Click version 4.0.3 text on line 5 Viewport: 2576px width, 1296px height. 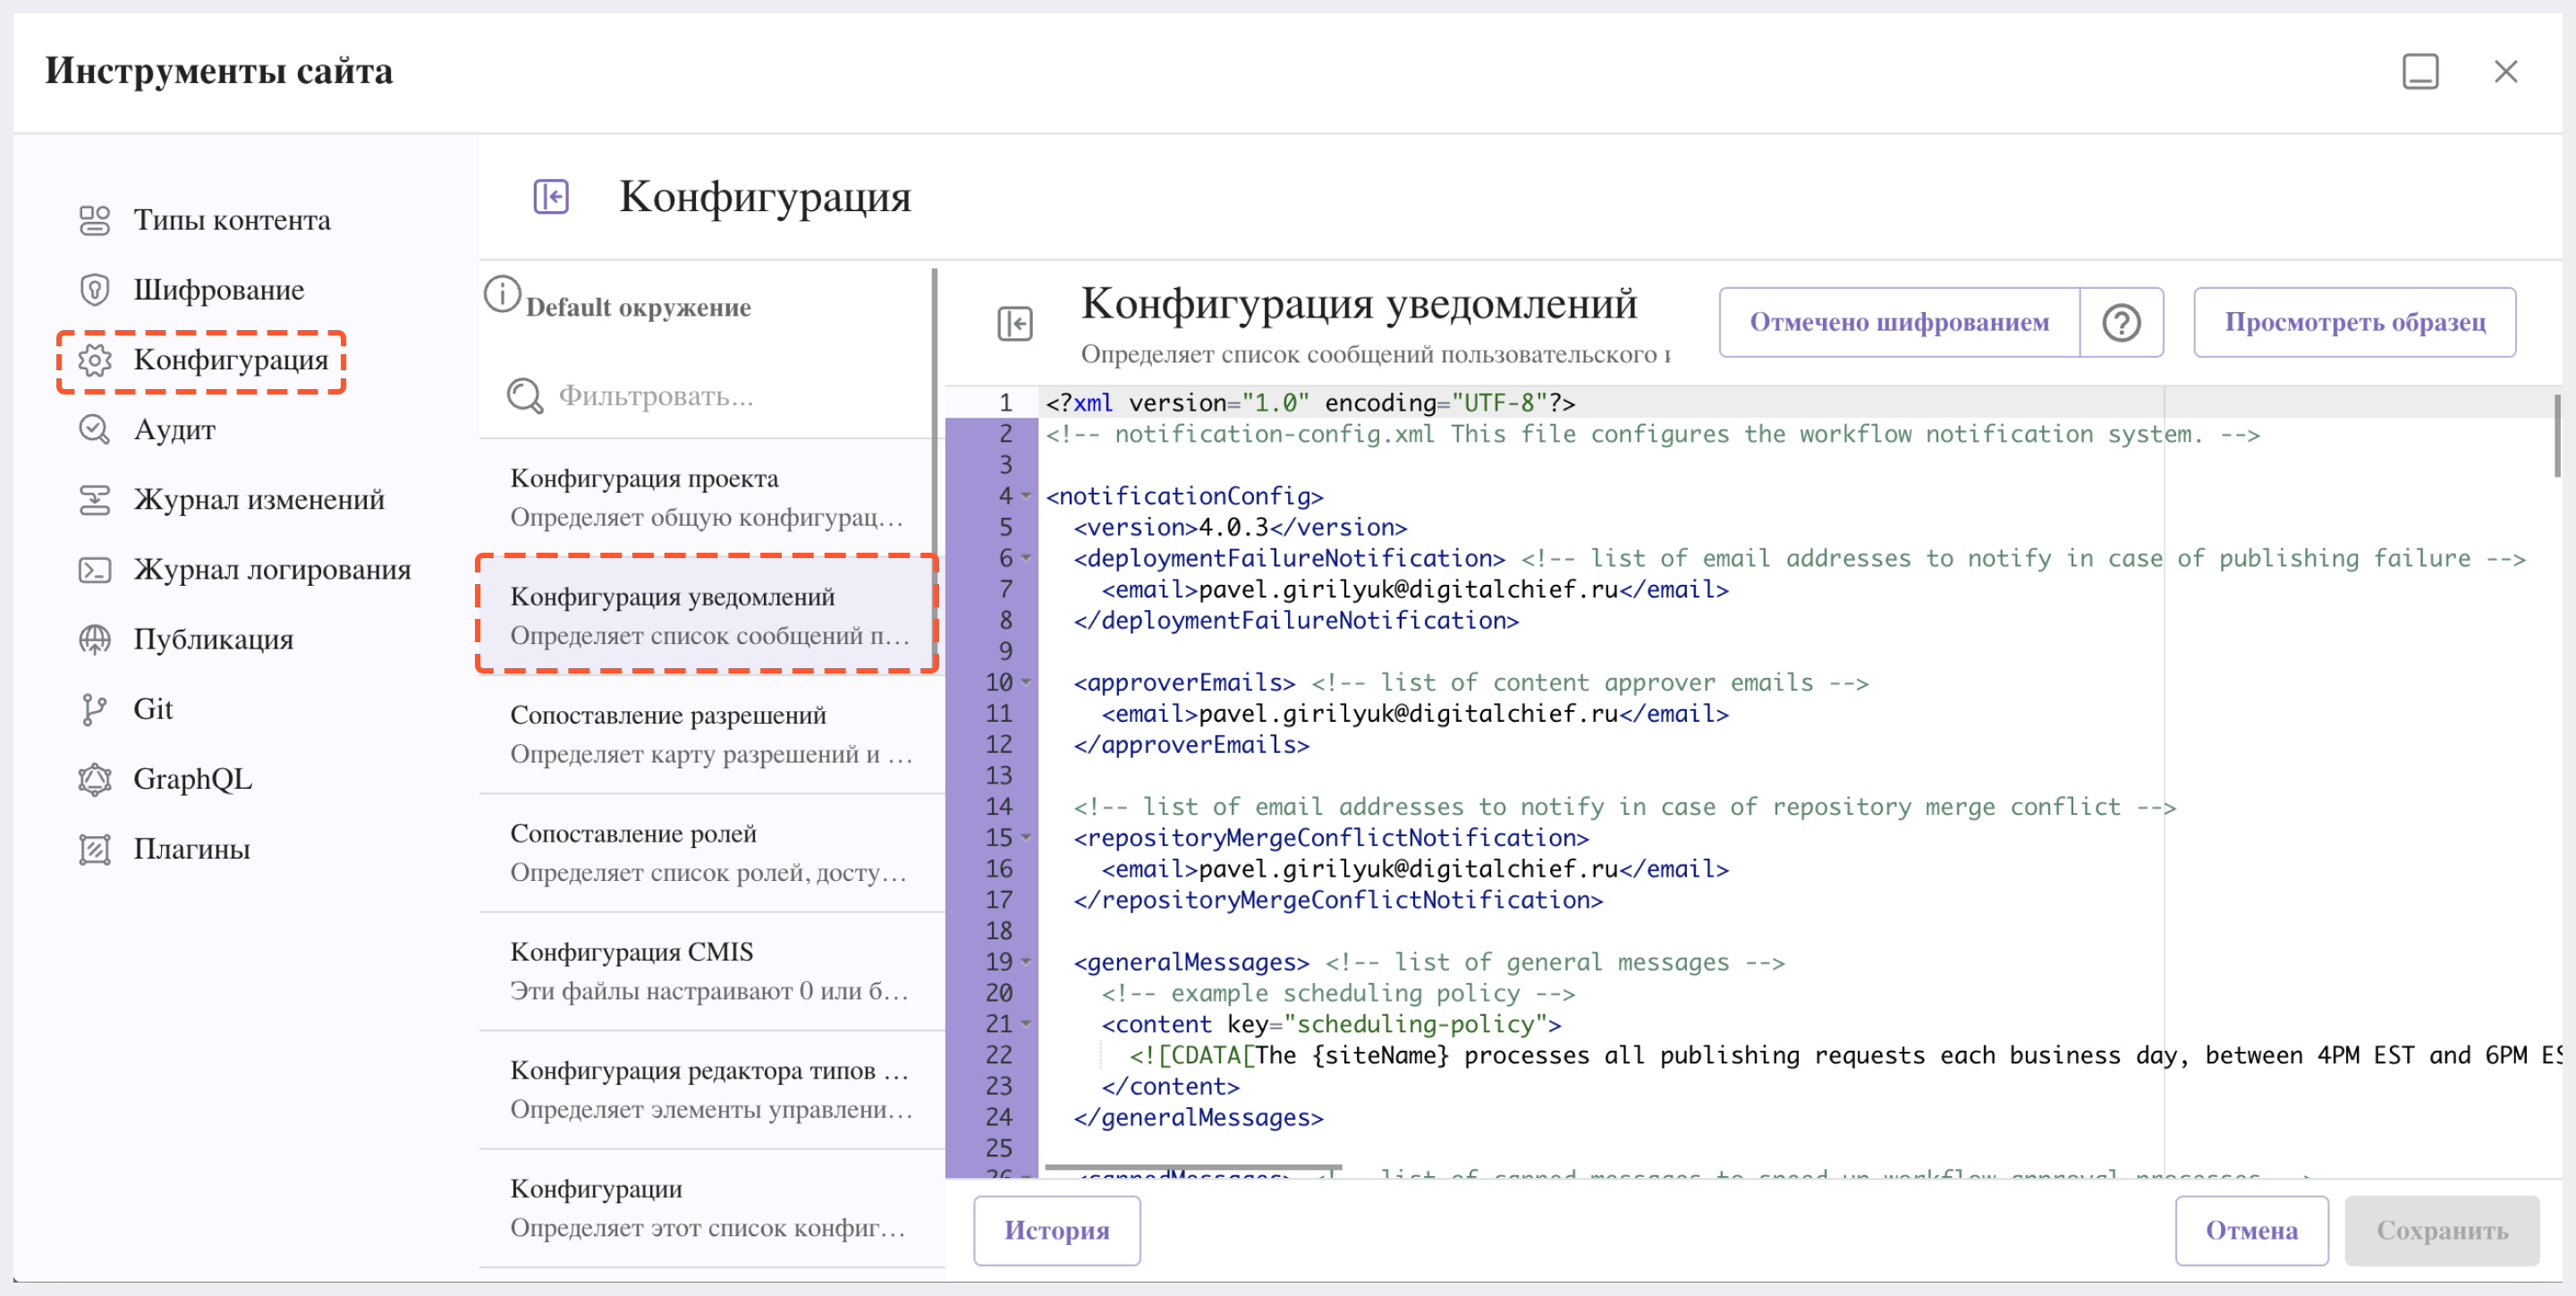point(1233,527)
